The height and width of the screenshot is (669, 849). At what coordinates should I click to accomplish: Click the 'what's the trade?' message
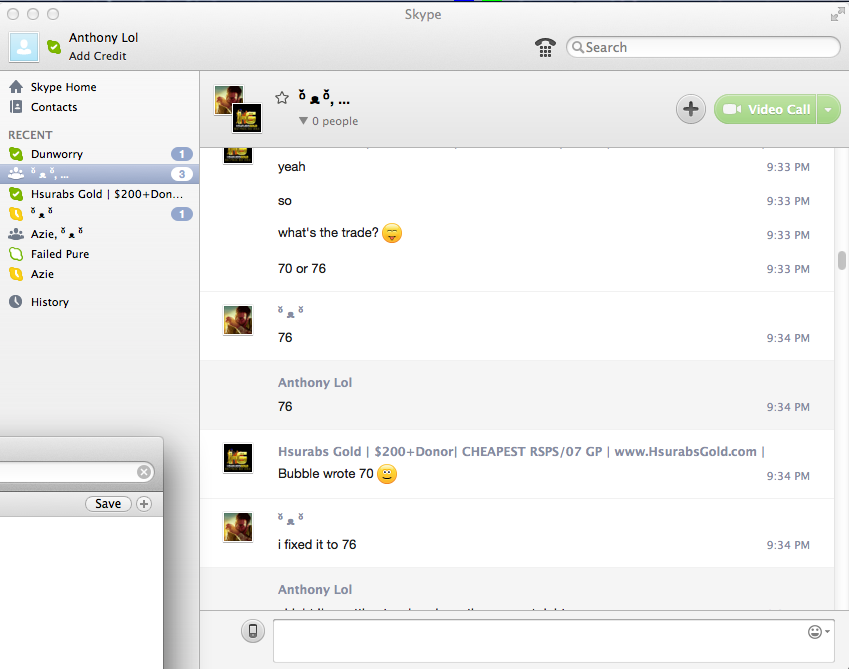click(328, 233)
